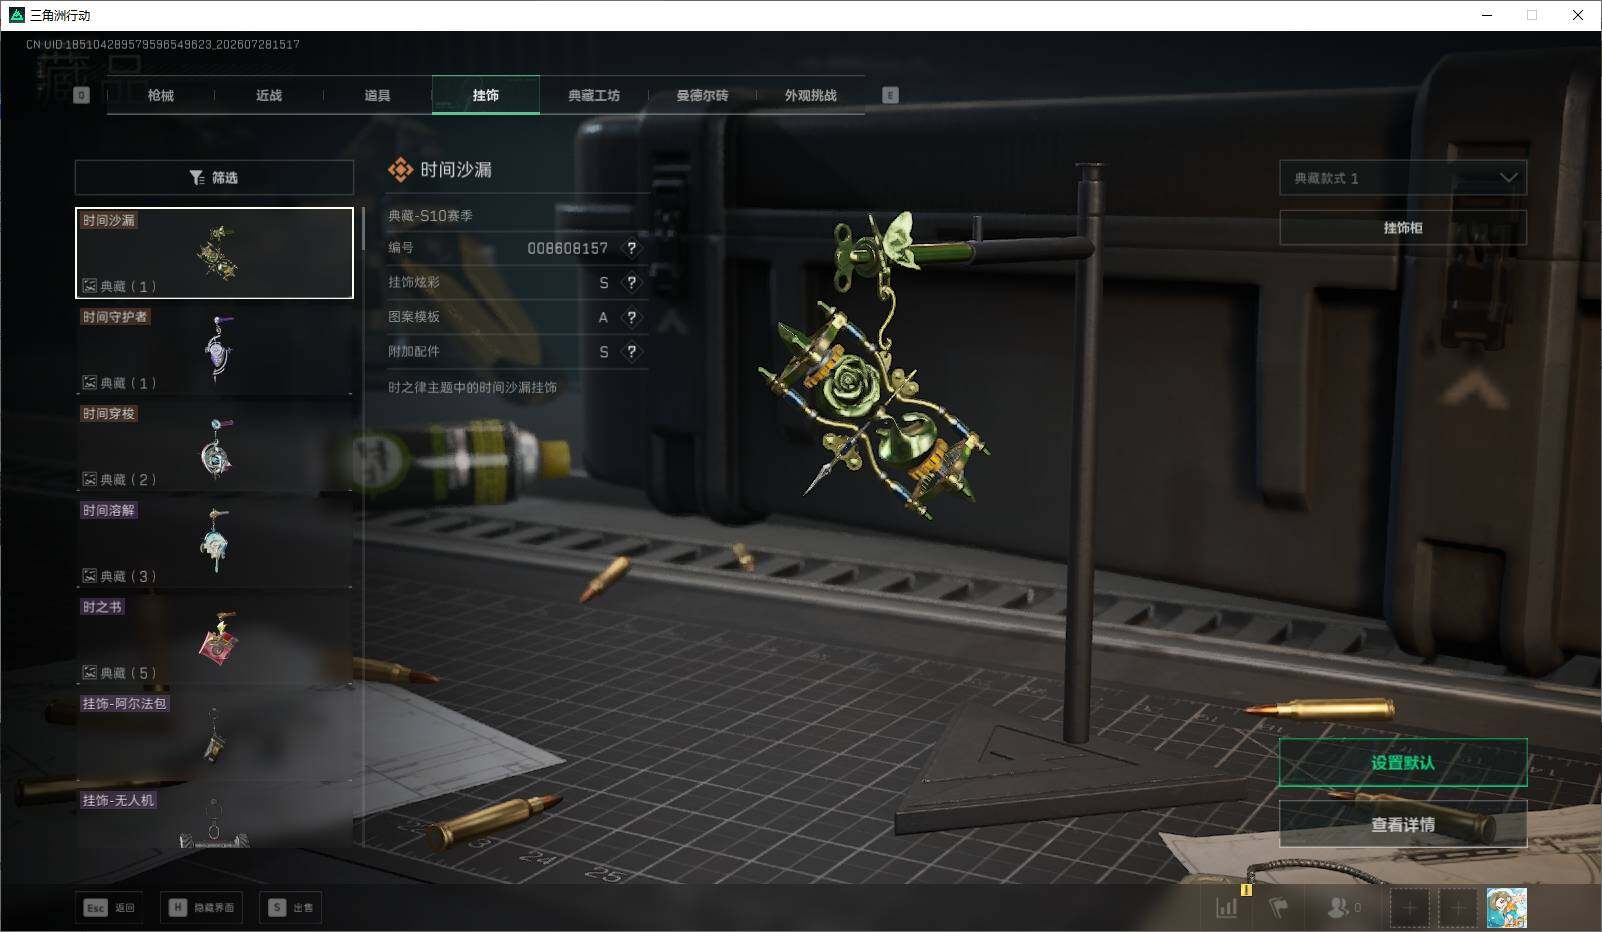The height and width of the screenshot is (932, 1602).
Task: Open the 挂饰柜 button
Action: (1403, 228)
